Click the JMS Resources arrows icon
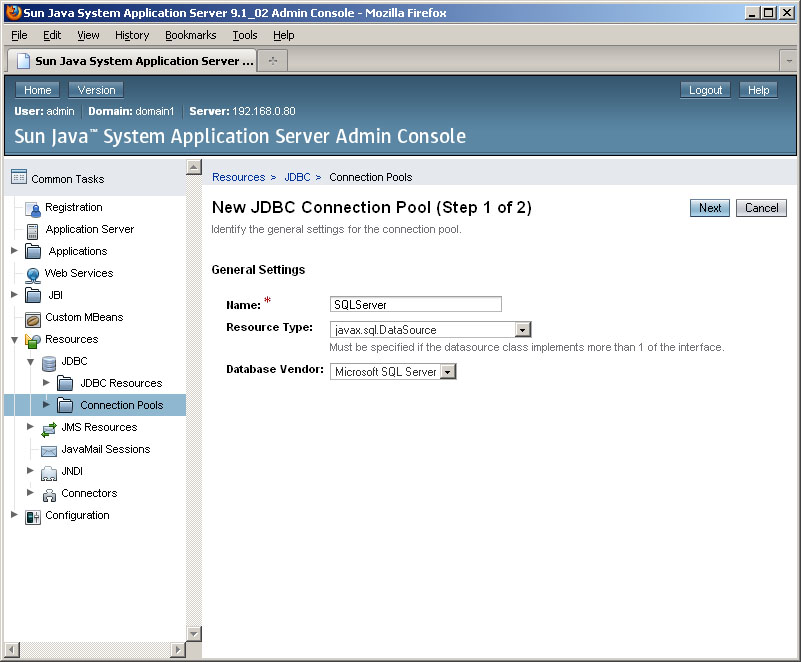 point(49,429)
